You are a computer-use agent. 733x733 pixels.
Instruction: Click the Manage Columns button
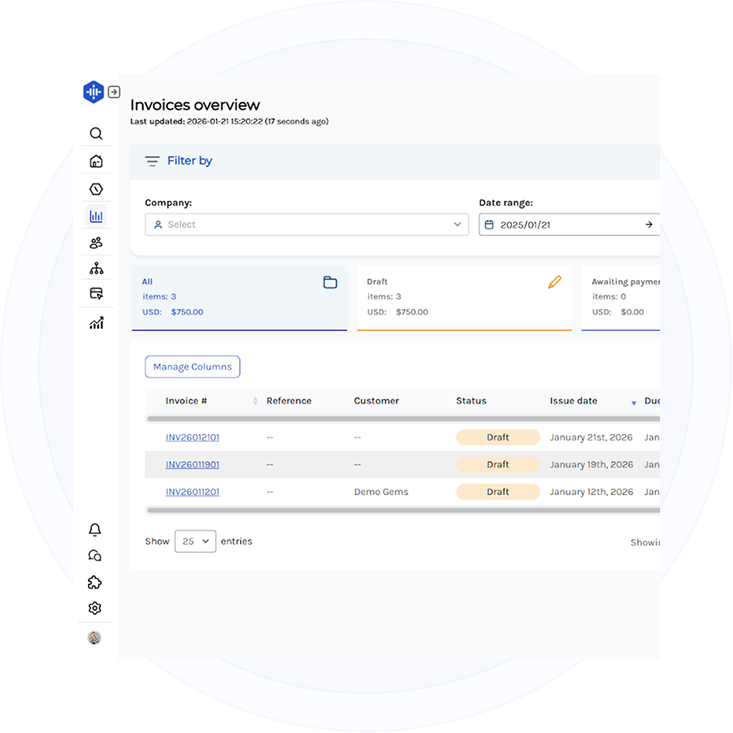[192, 367]
